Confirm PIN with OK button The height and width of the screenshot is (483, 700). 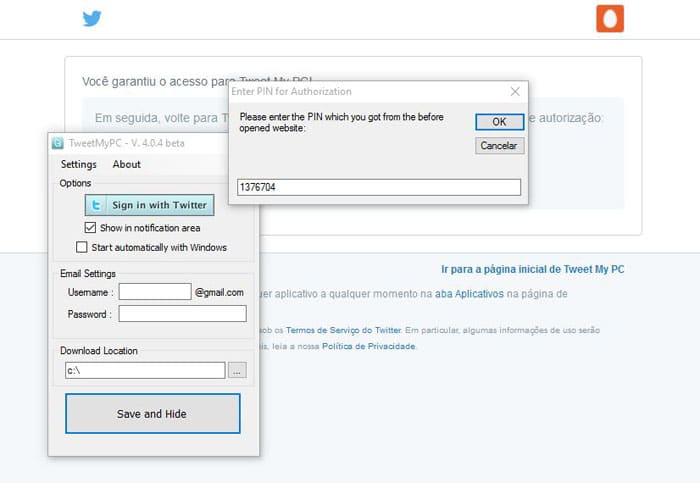click(500, 122)
